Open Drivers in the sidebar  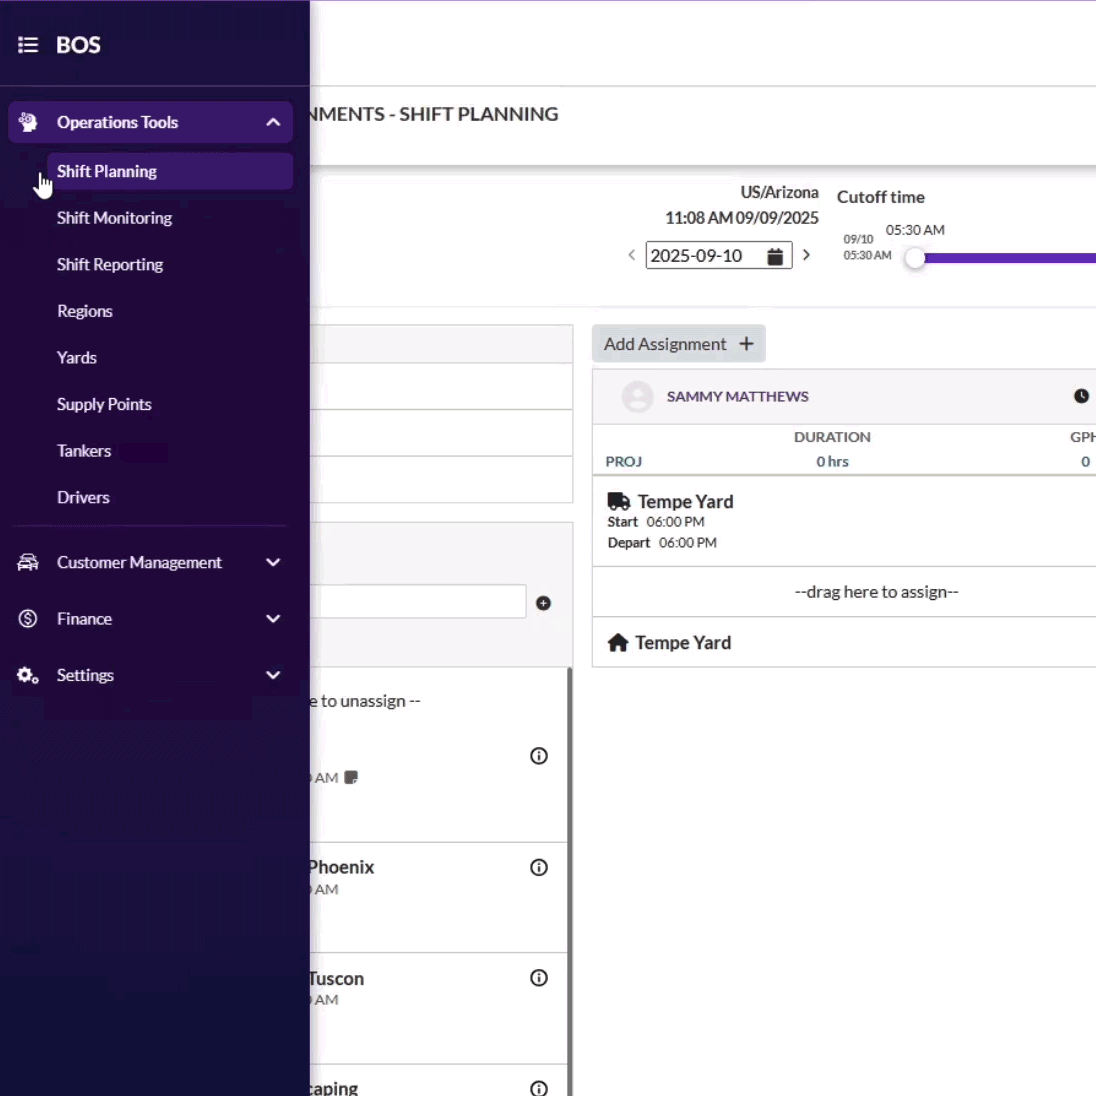click(83, 498)
